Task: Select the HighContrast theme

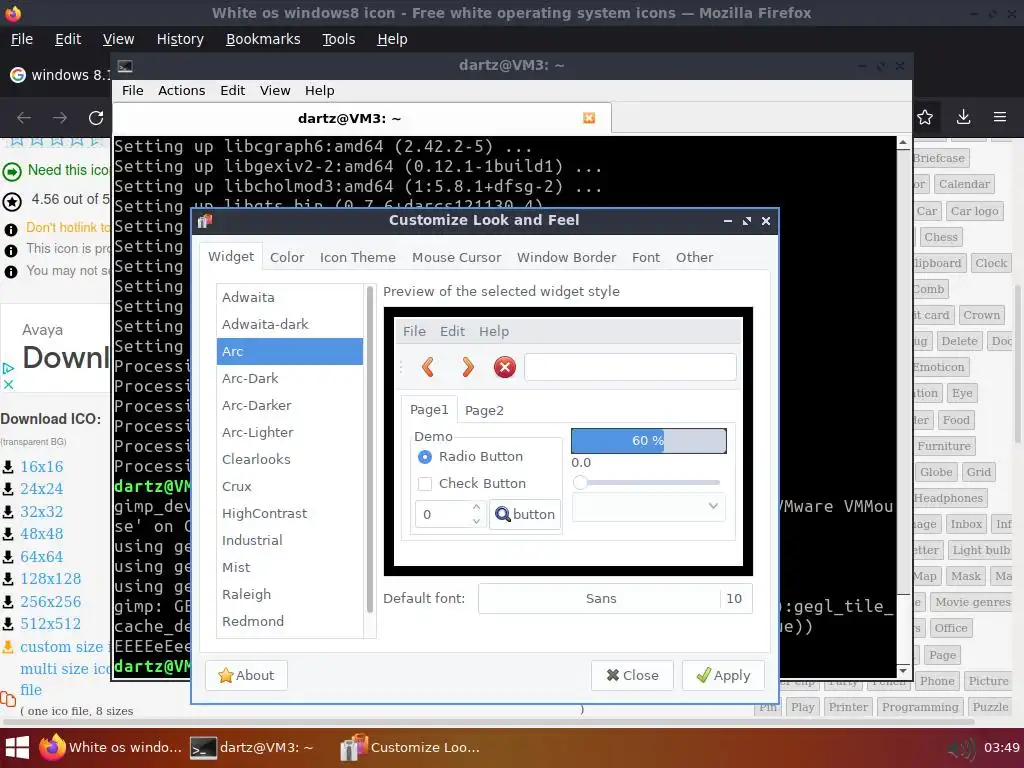Action: pyautogui.click(x=290, y=514)
